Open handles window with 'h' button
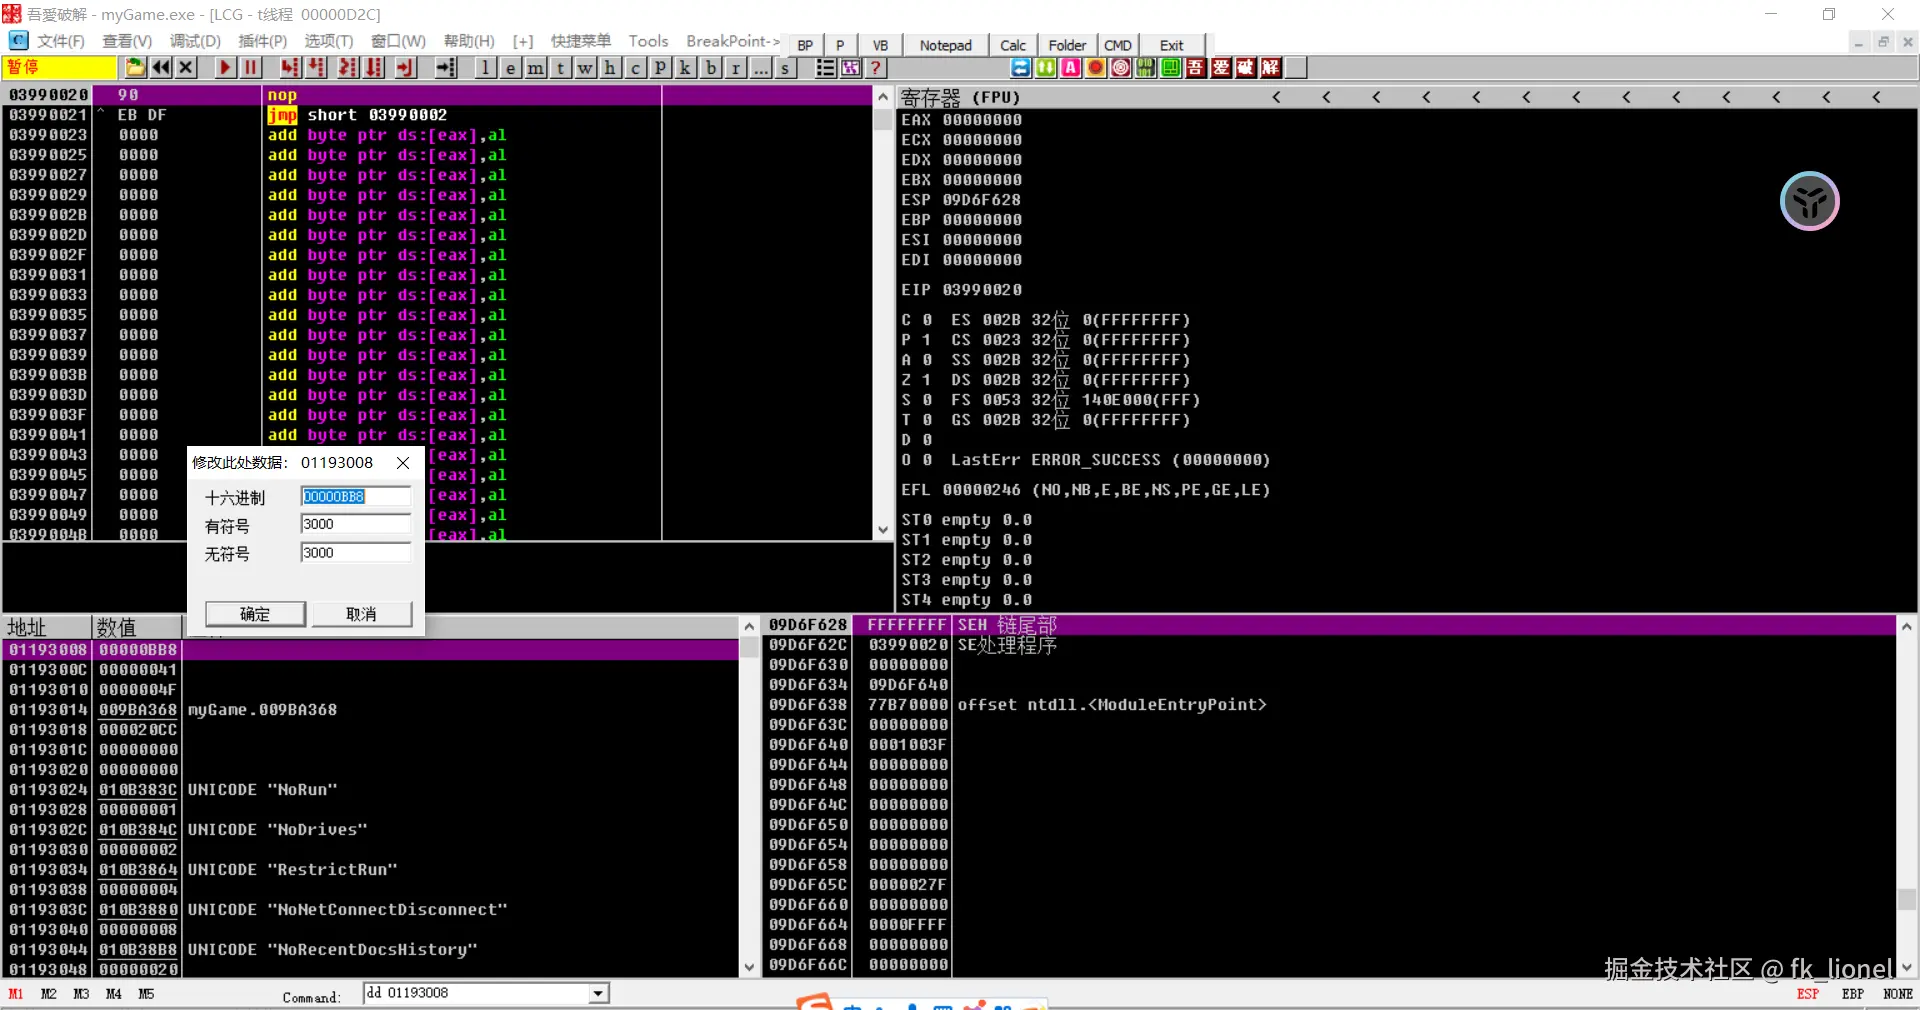 [610, 67]
